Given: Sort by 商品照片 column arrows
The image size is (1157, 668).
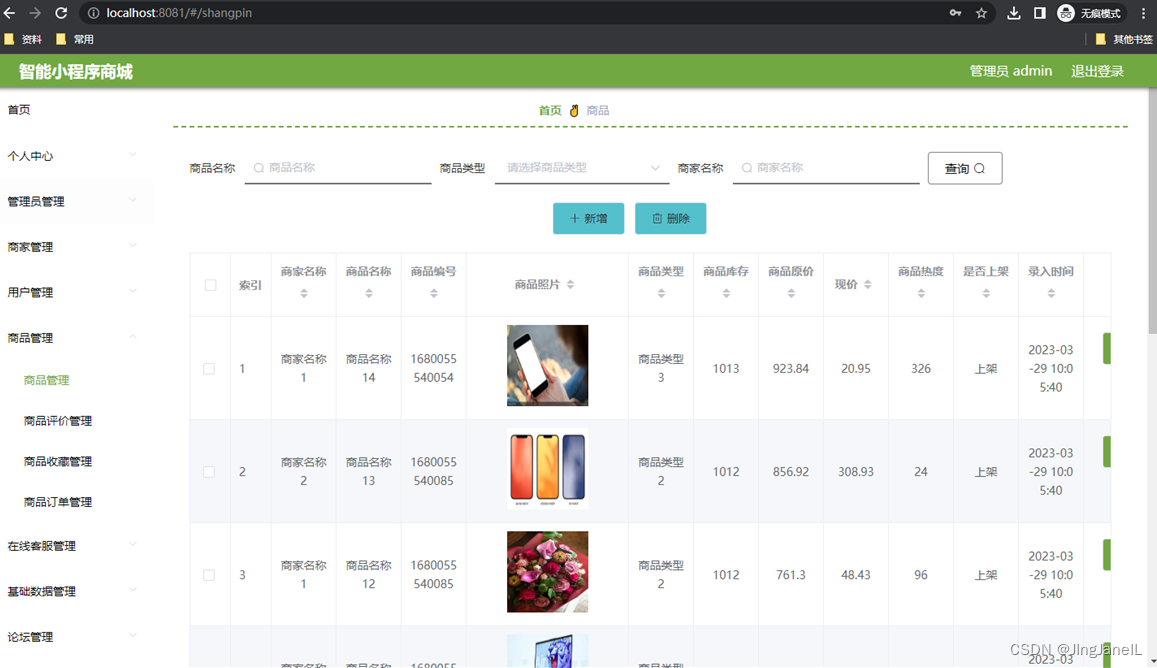Looking at the screenshot, I should 570,284.
